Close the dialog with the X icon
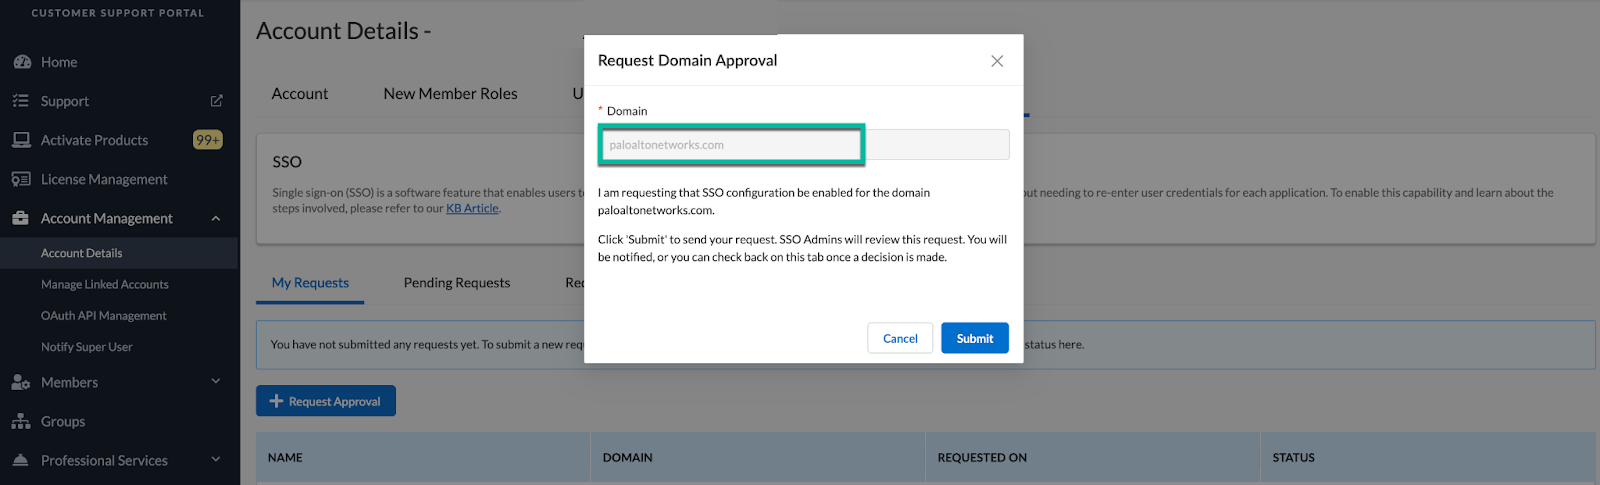The height and width of the screenshot is (485, 1600). pos(997,61)
